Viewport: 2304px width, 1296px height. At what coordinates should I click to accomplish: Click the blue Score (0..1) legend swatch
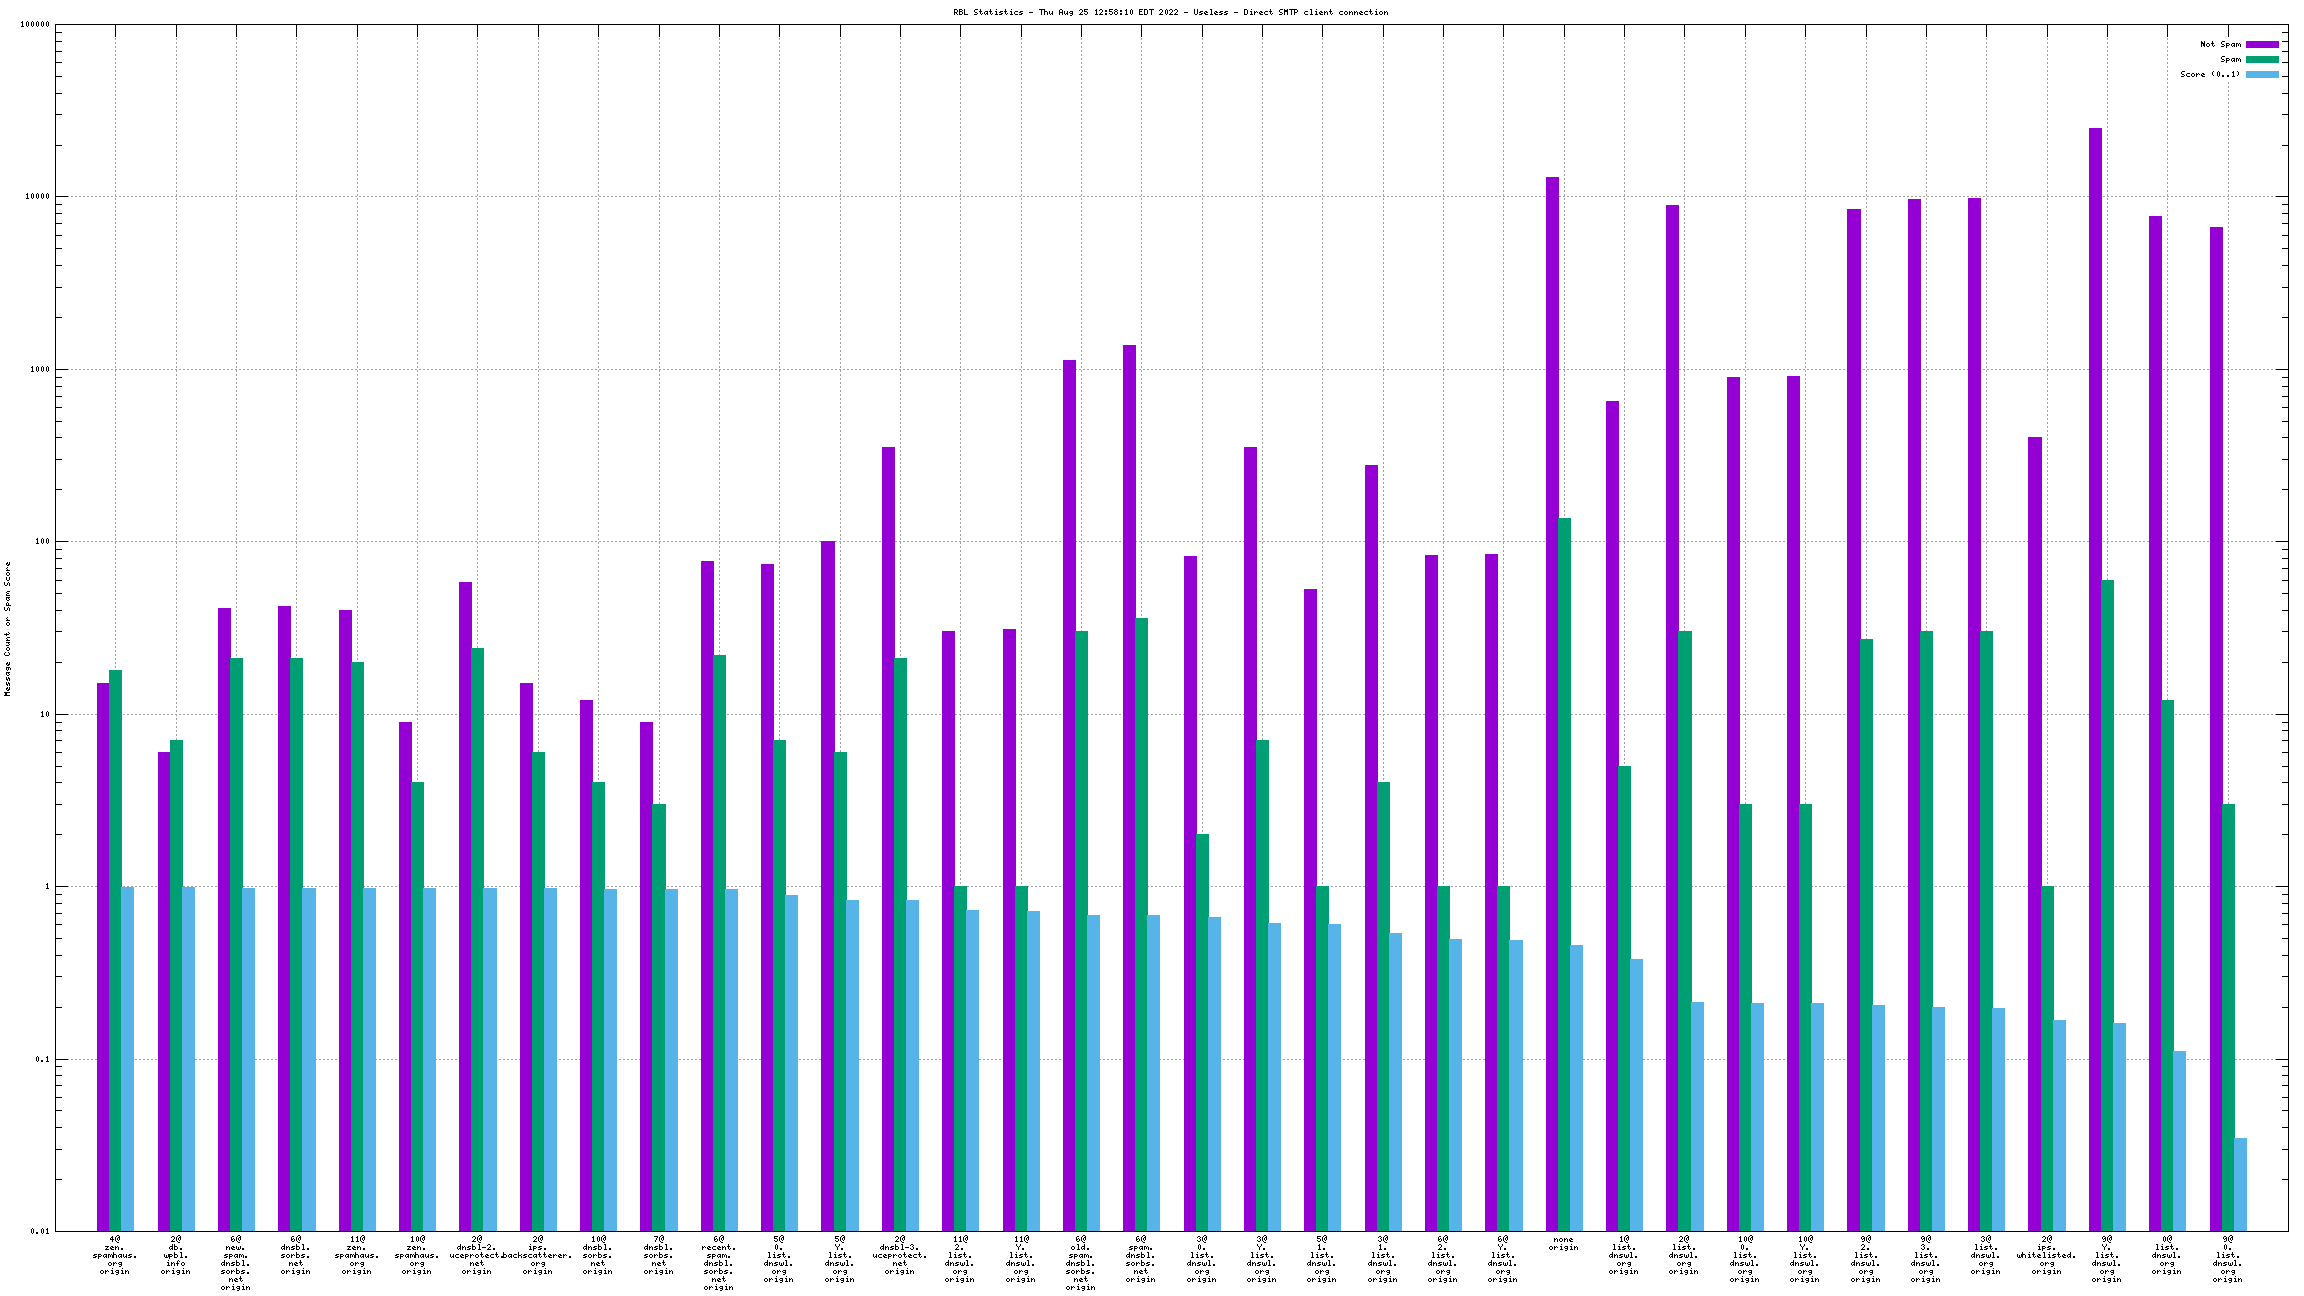(x=2262, y=74)
